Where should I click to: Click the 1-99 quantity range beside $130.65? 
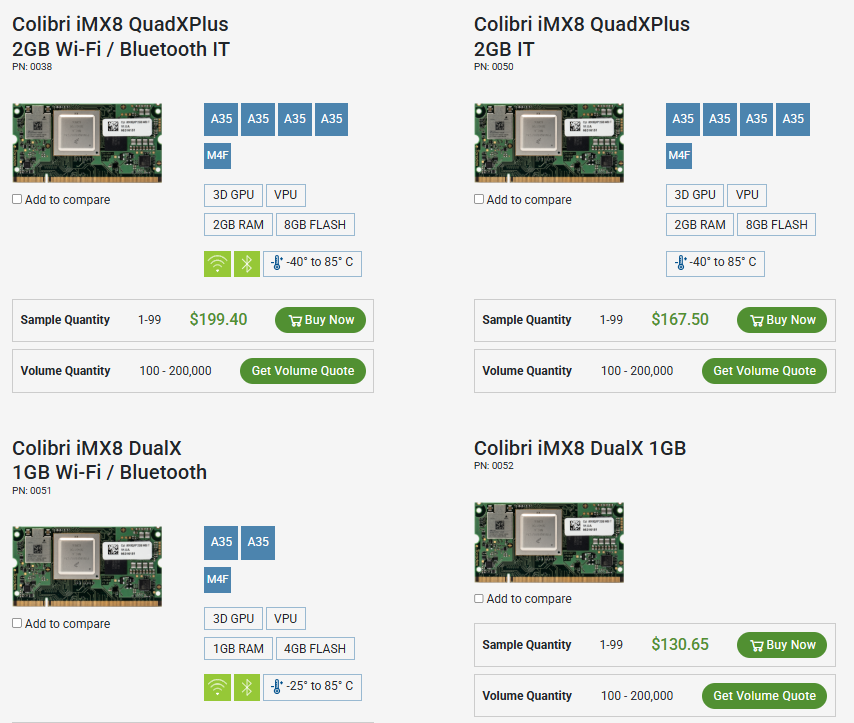(x=611, y=645)
